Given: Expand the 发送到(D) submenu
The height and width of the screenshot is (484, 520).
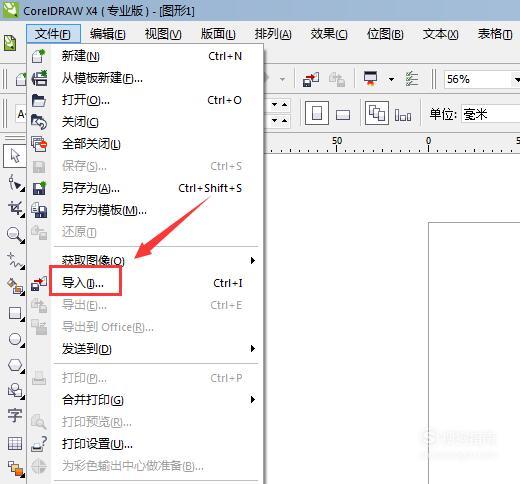Looking at the screenshot, I should tap(253, 349).
